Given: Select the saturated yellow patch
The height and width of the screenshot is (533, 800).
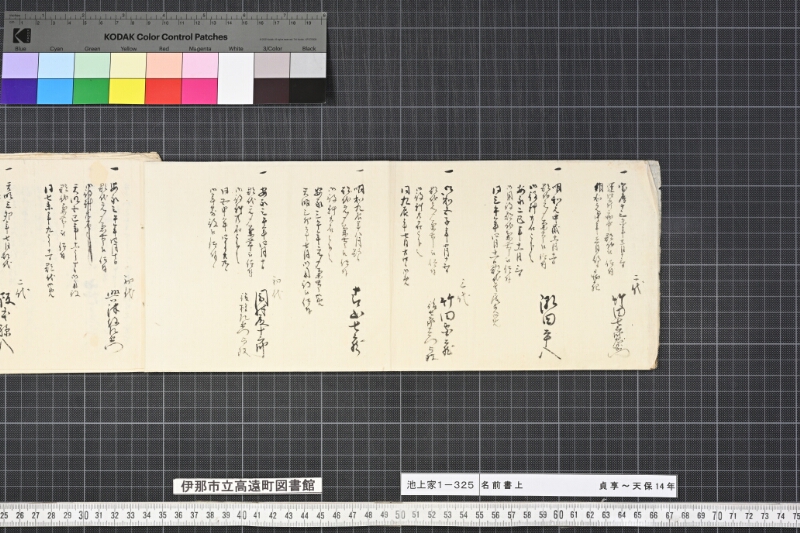Looking at the screenshot, I should point(129,91).
